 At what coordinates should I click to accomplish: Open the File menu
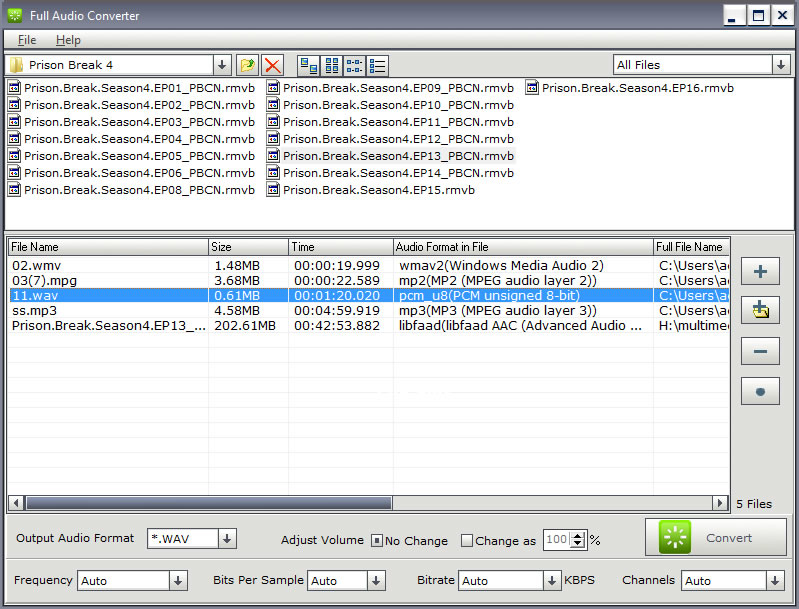26,40
